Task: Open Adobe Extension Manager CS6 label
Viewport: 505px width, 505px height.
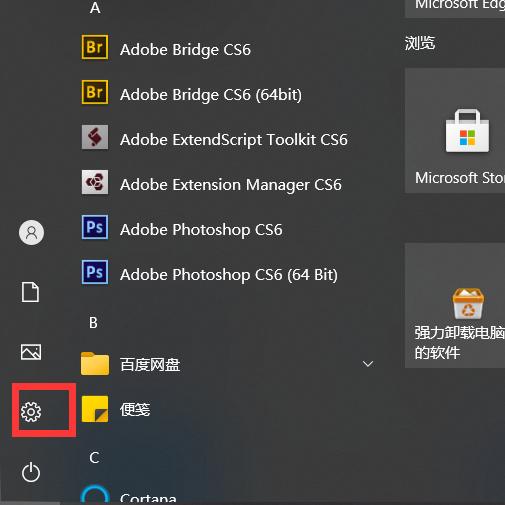Action: [x=231, y=185]
